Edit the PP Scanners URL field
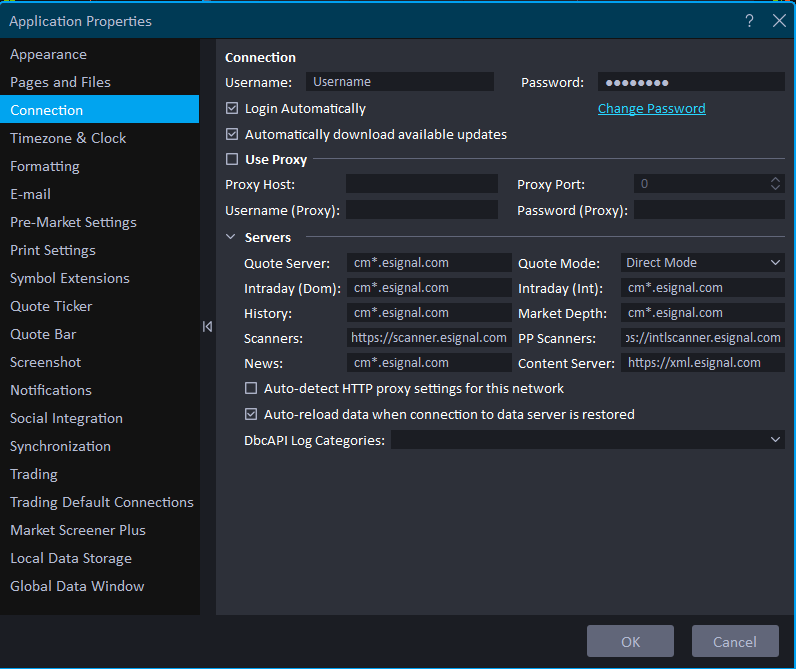The image size is (796, 669). (x=703, y=338)
